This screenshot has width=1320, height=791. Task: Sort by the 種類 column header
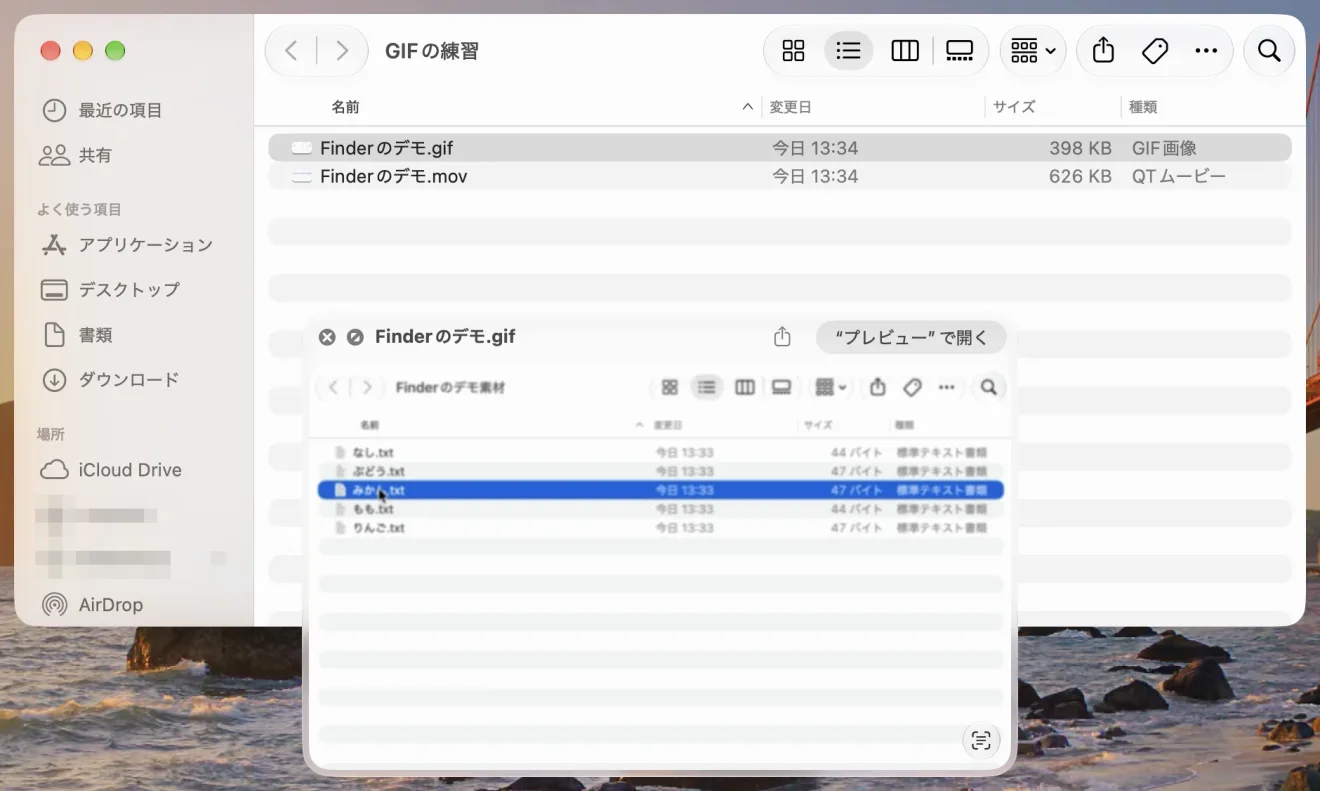(x=1143, y=107)
